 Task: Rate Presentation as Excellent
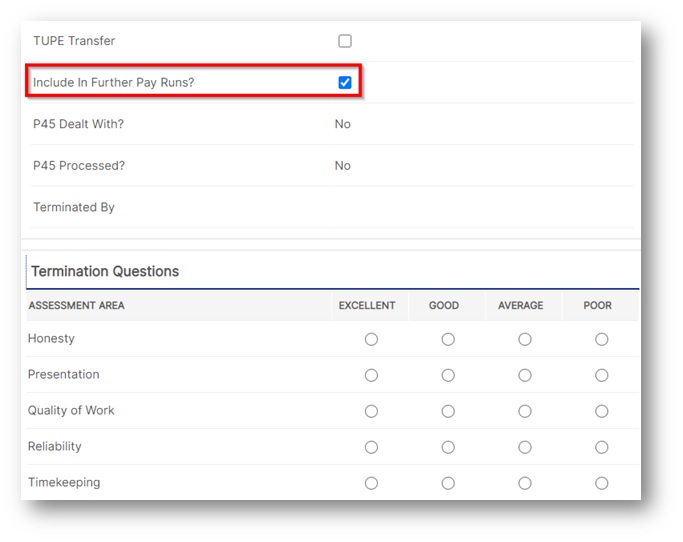[371, 375]
